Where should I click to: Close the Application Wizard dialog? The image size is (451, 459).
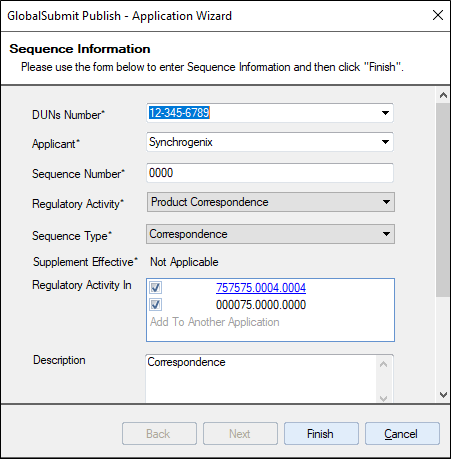point(438,15)
